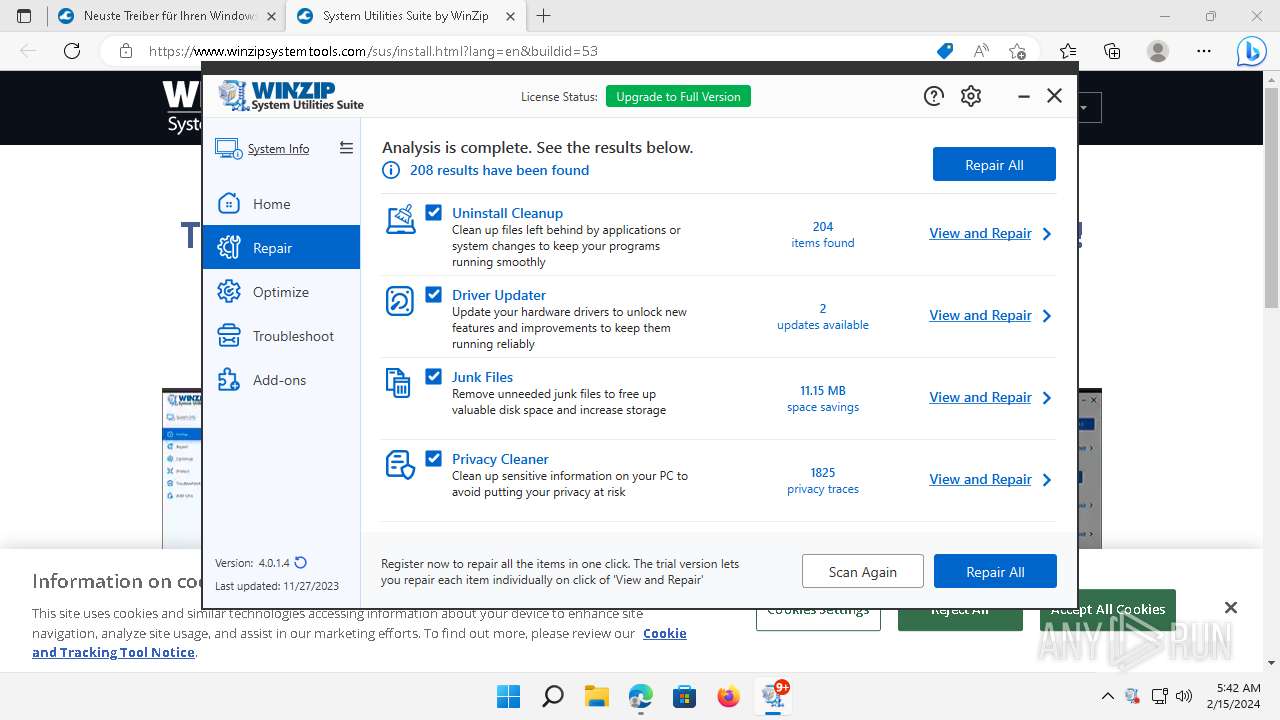Open the Bing Copilot sidebar icon
This screenshot has width=1280, height=720.
click(1251, 51)
